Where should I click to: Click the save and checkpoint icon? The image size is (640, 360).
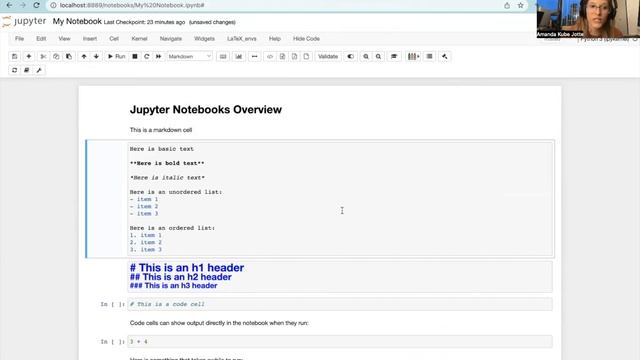coord(14,56)
